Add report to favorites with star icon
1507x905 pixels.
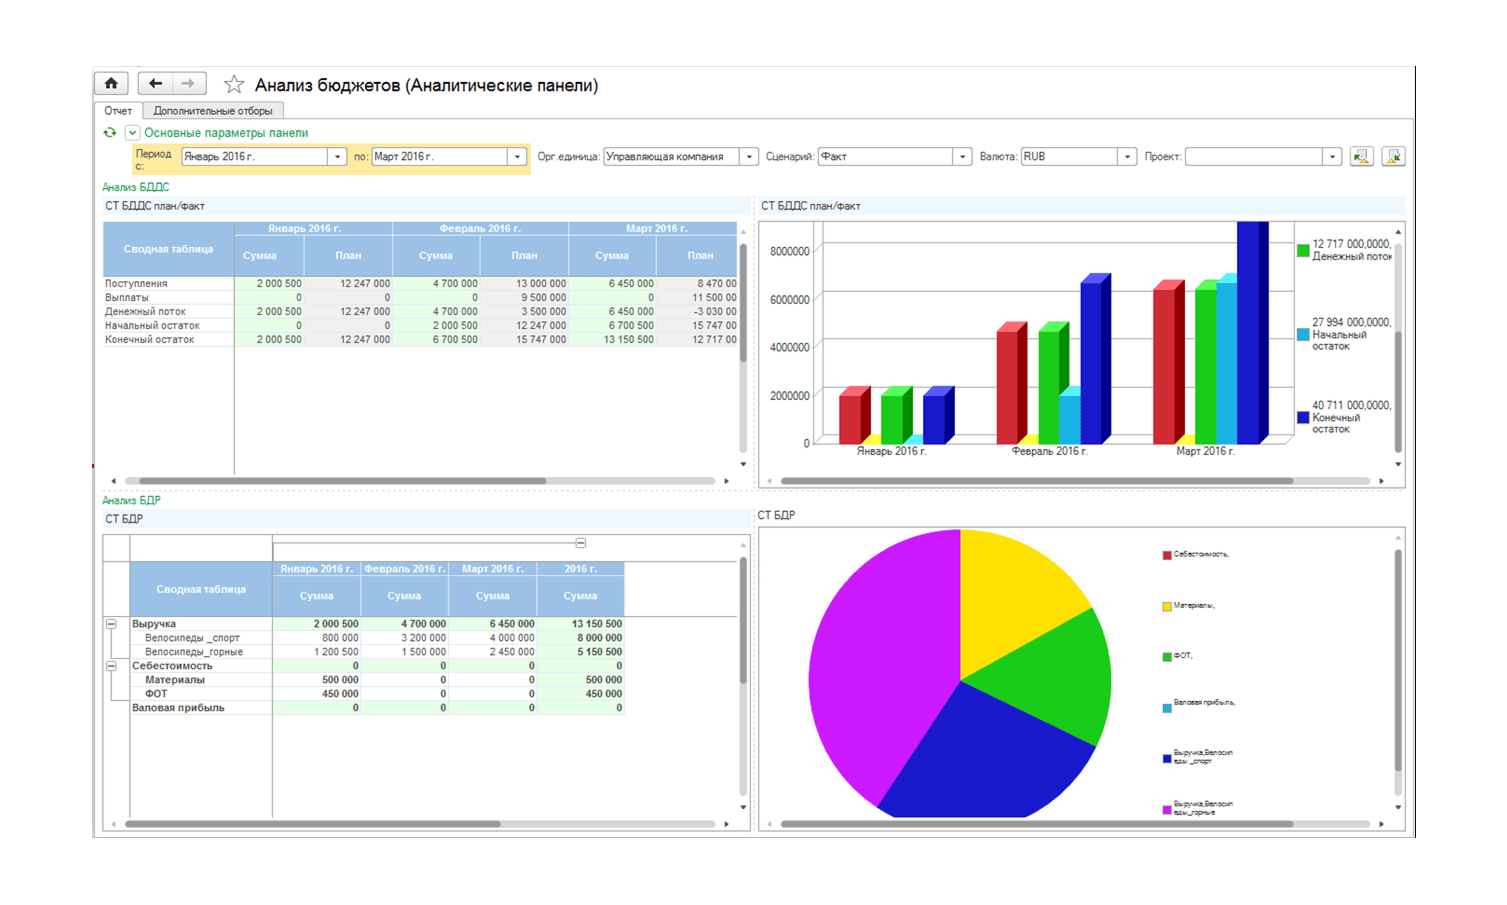tap(234, 85)
